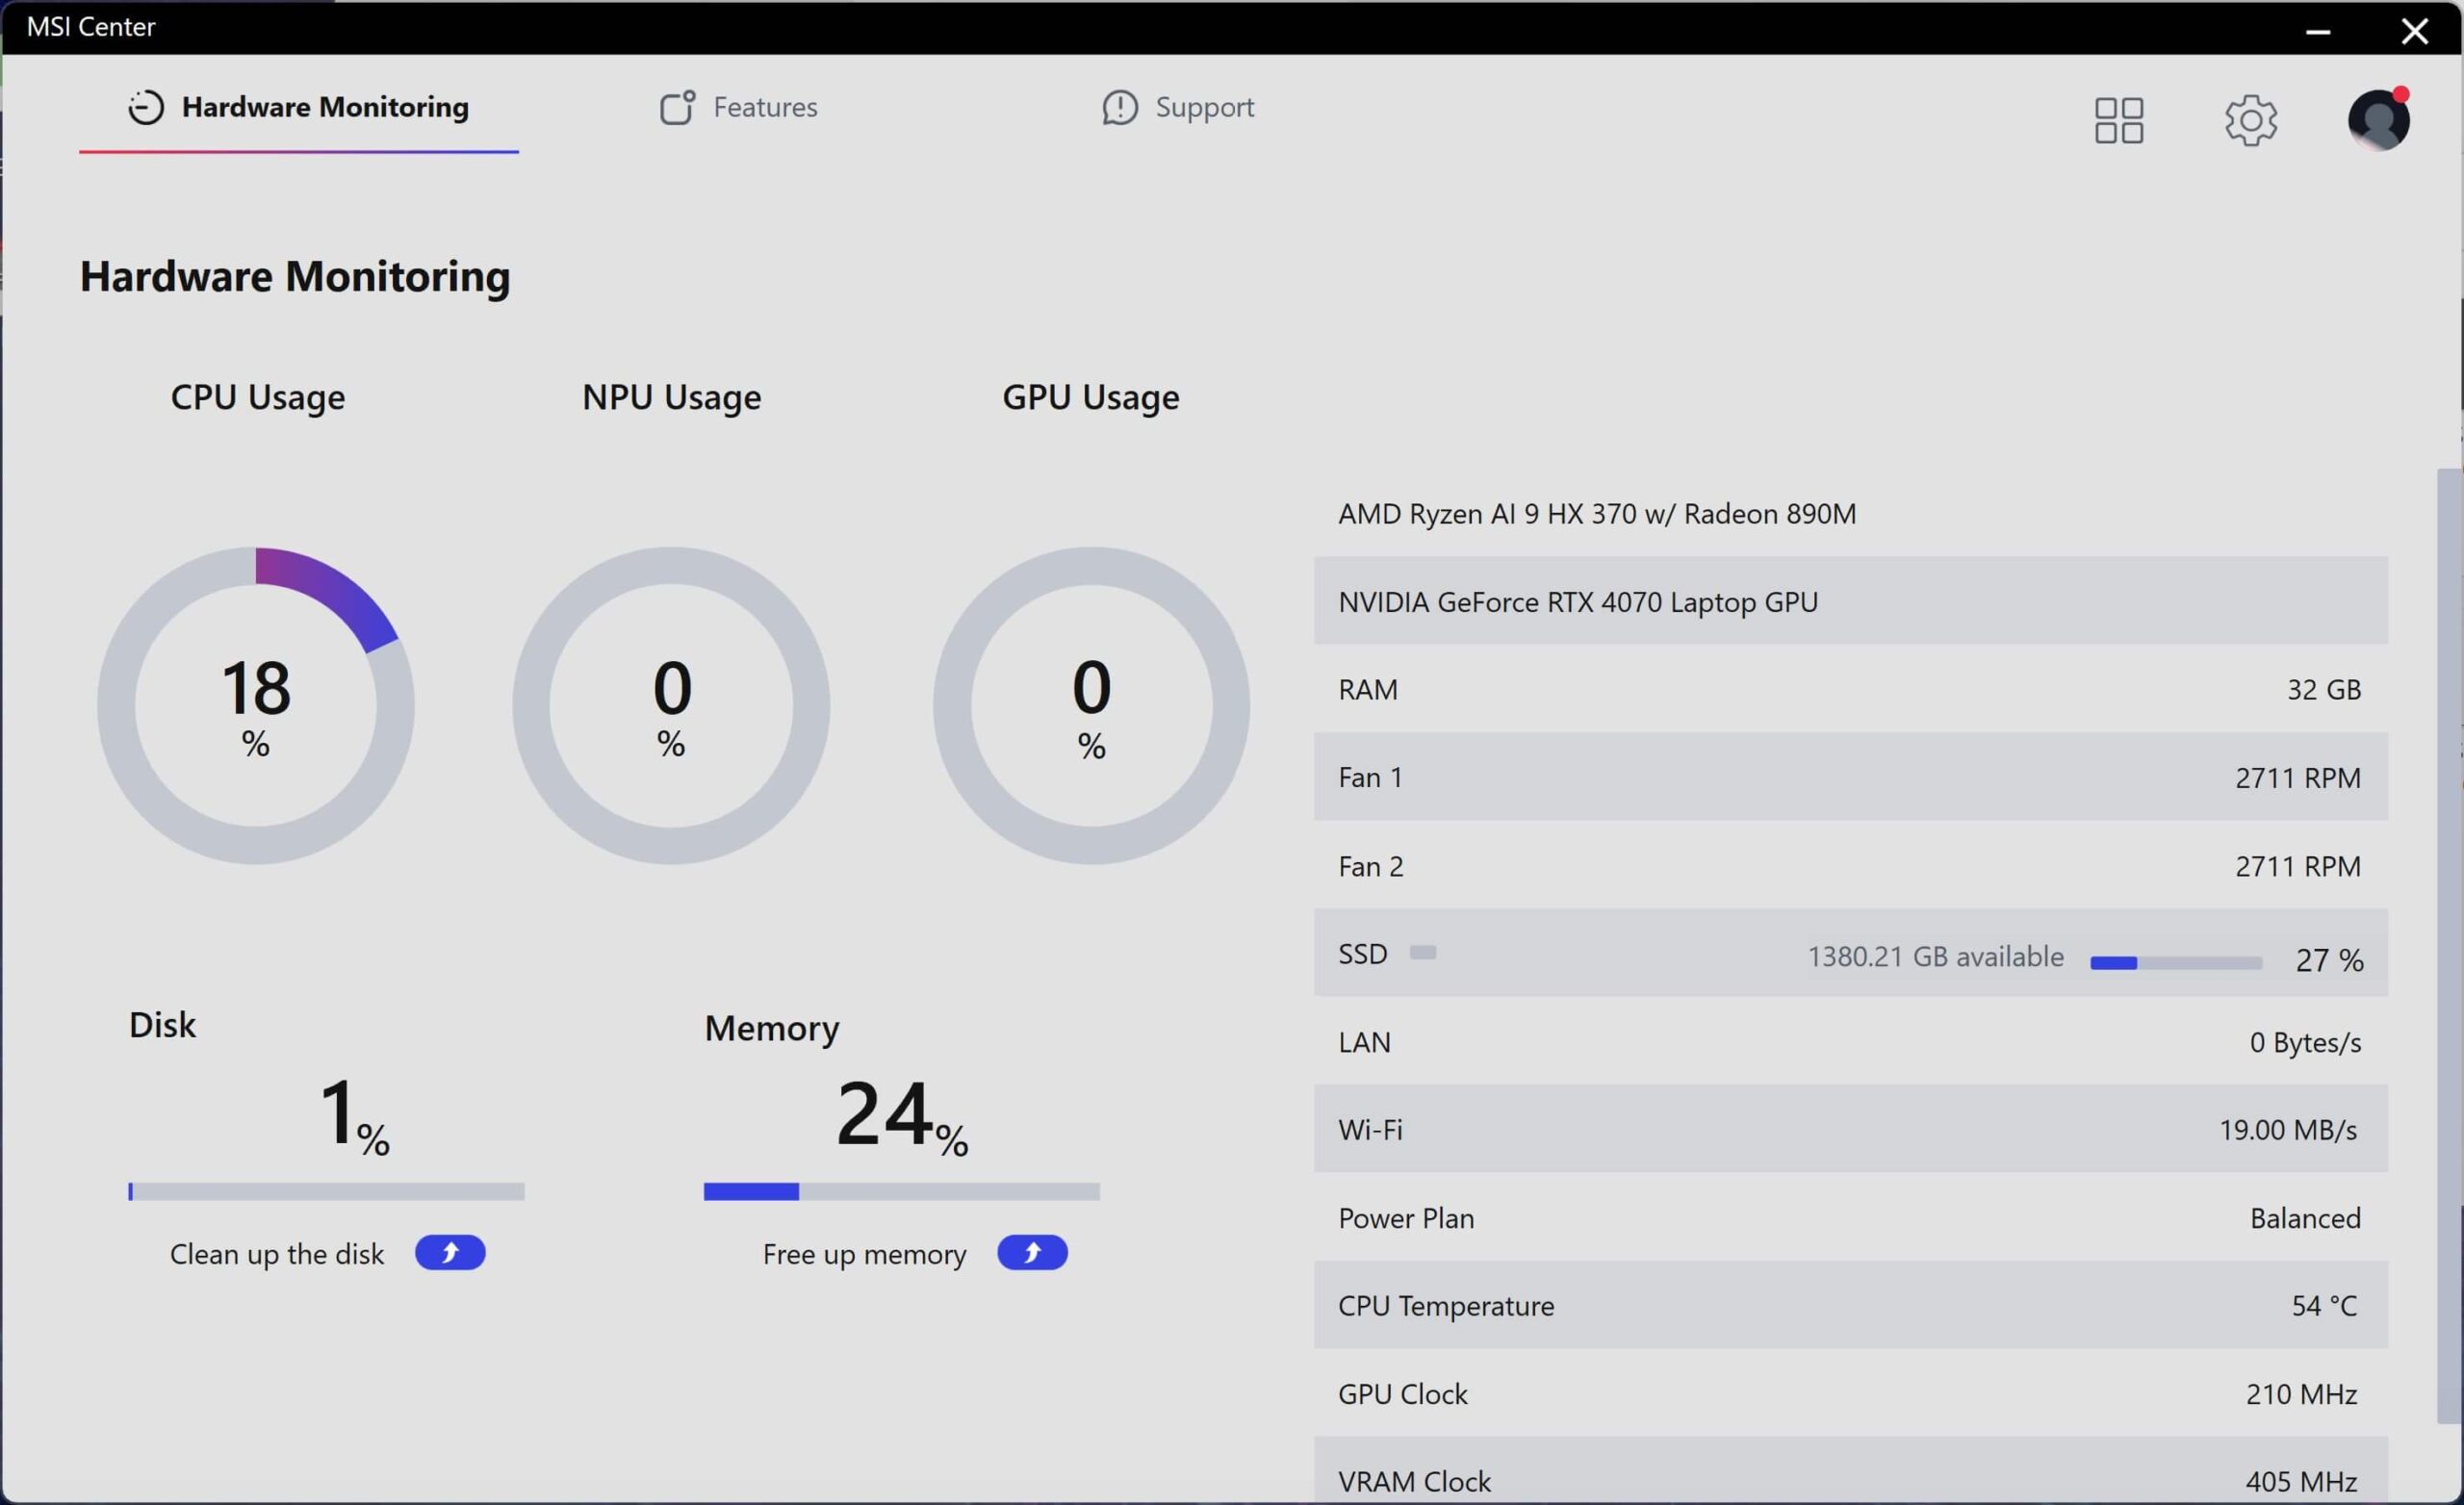
Task: Click the MSI Center user profile icon
Action: (2377, 118)
